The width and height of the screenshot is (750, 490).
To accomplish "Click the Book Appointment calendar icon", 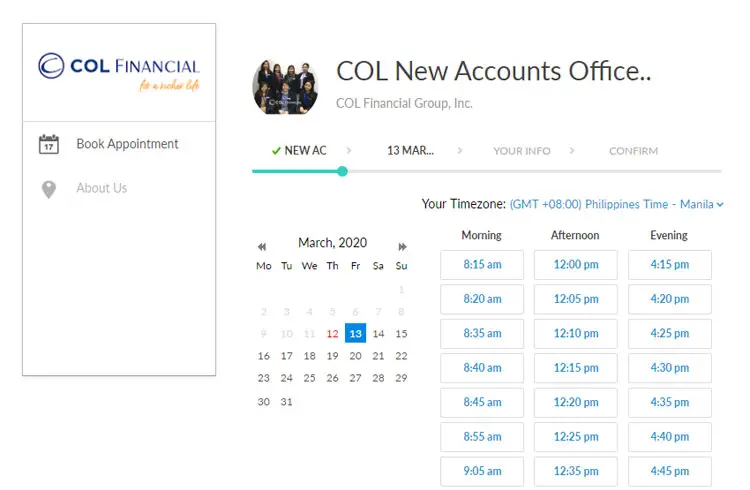I will coord(49,144).
